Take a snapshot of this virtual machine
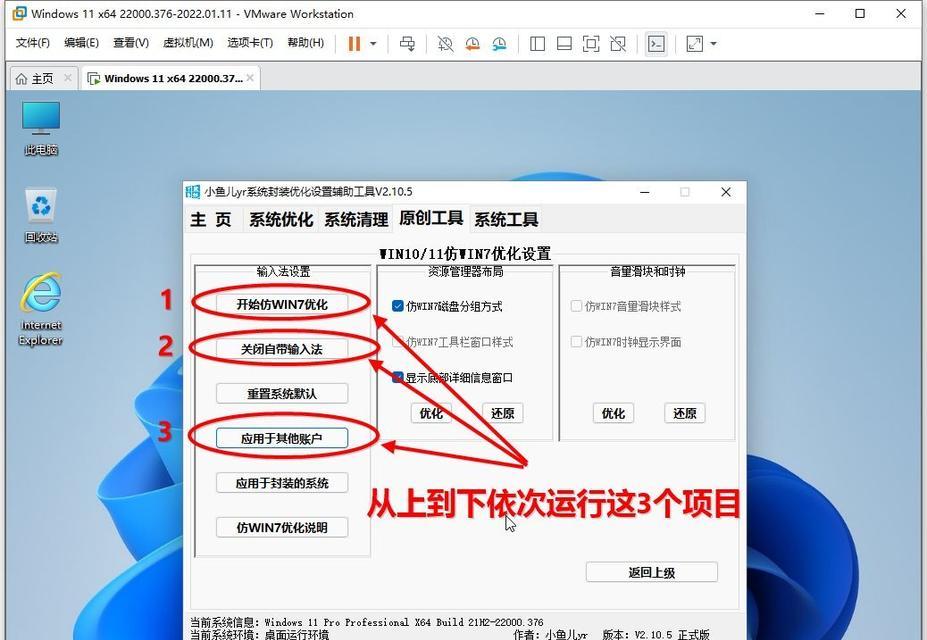Viewport: 927px width, 640px height. (445, 44)
